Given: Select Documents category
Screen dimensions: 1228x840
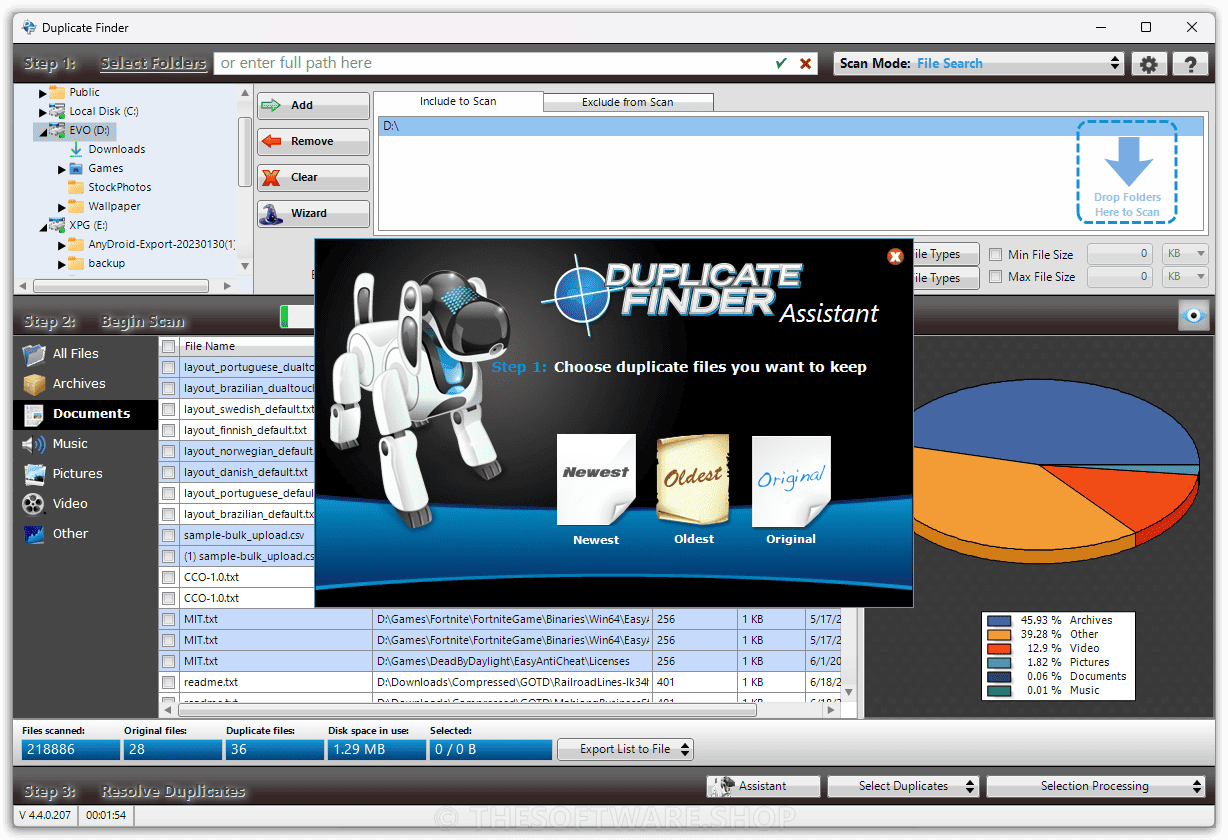Looking at the screenshot, I should [x=85, y=413].
